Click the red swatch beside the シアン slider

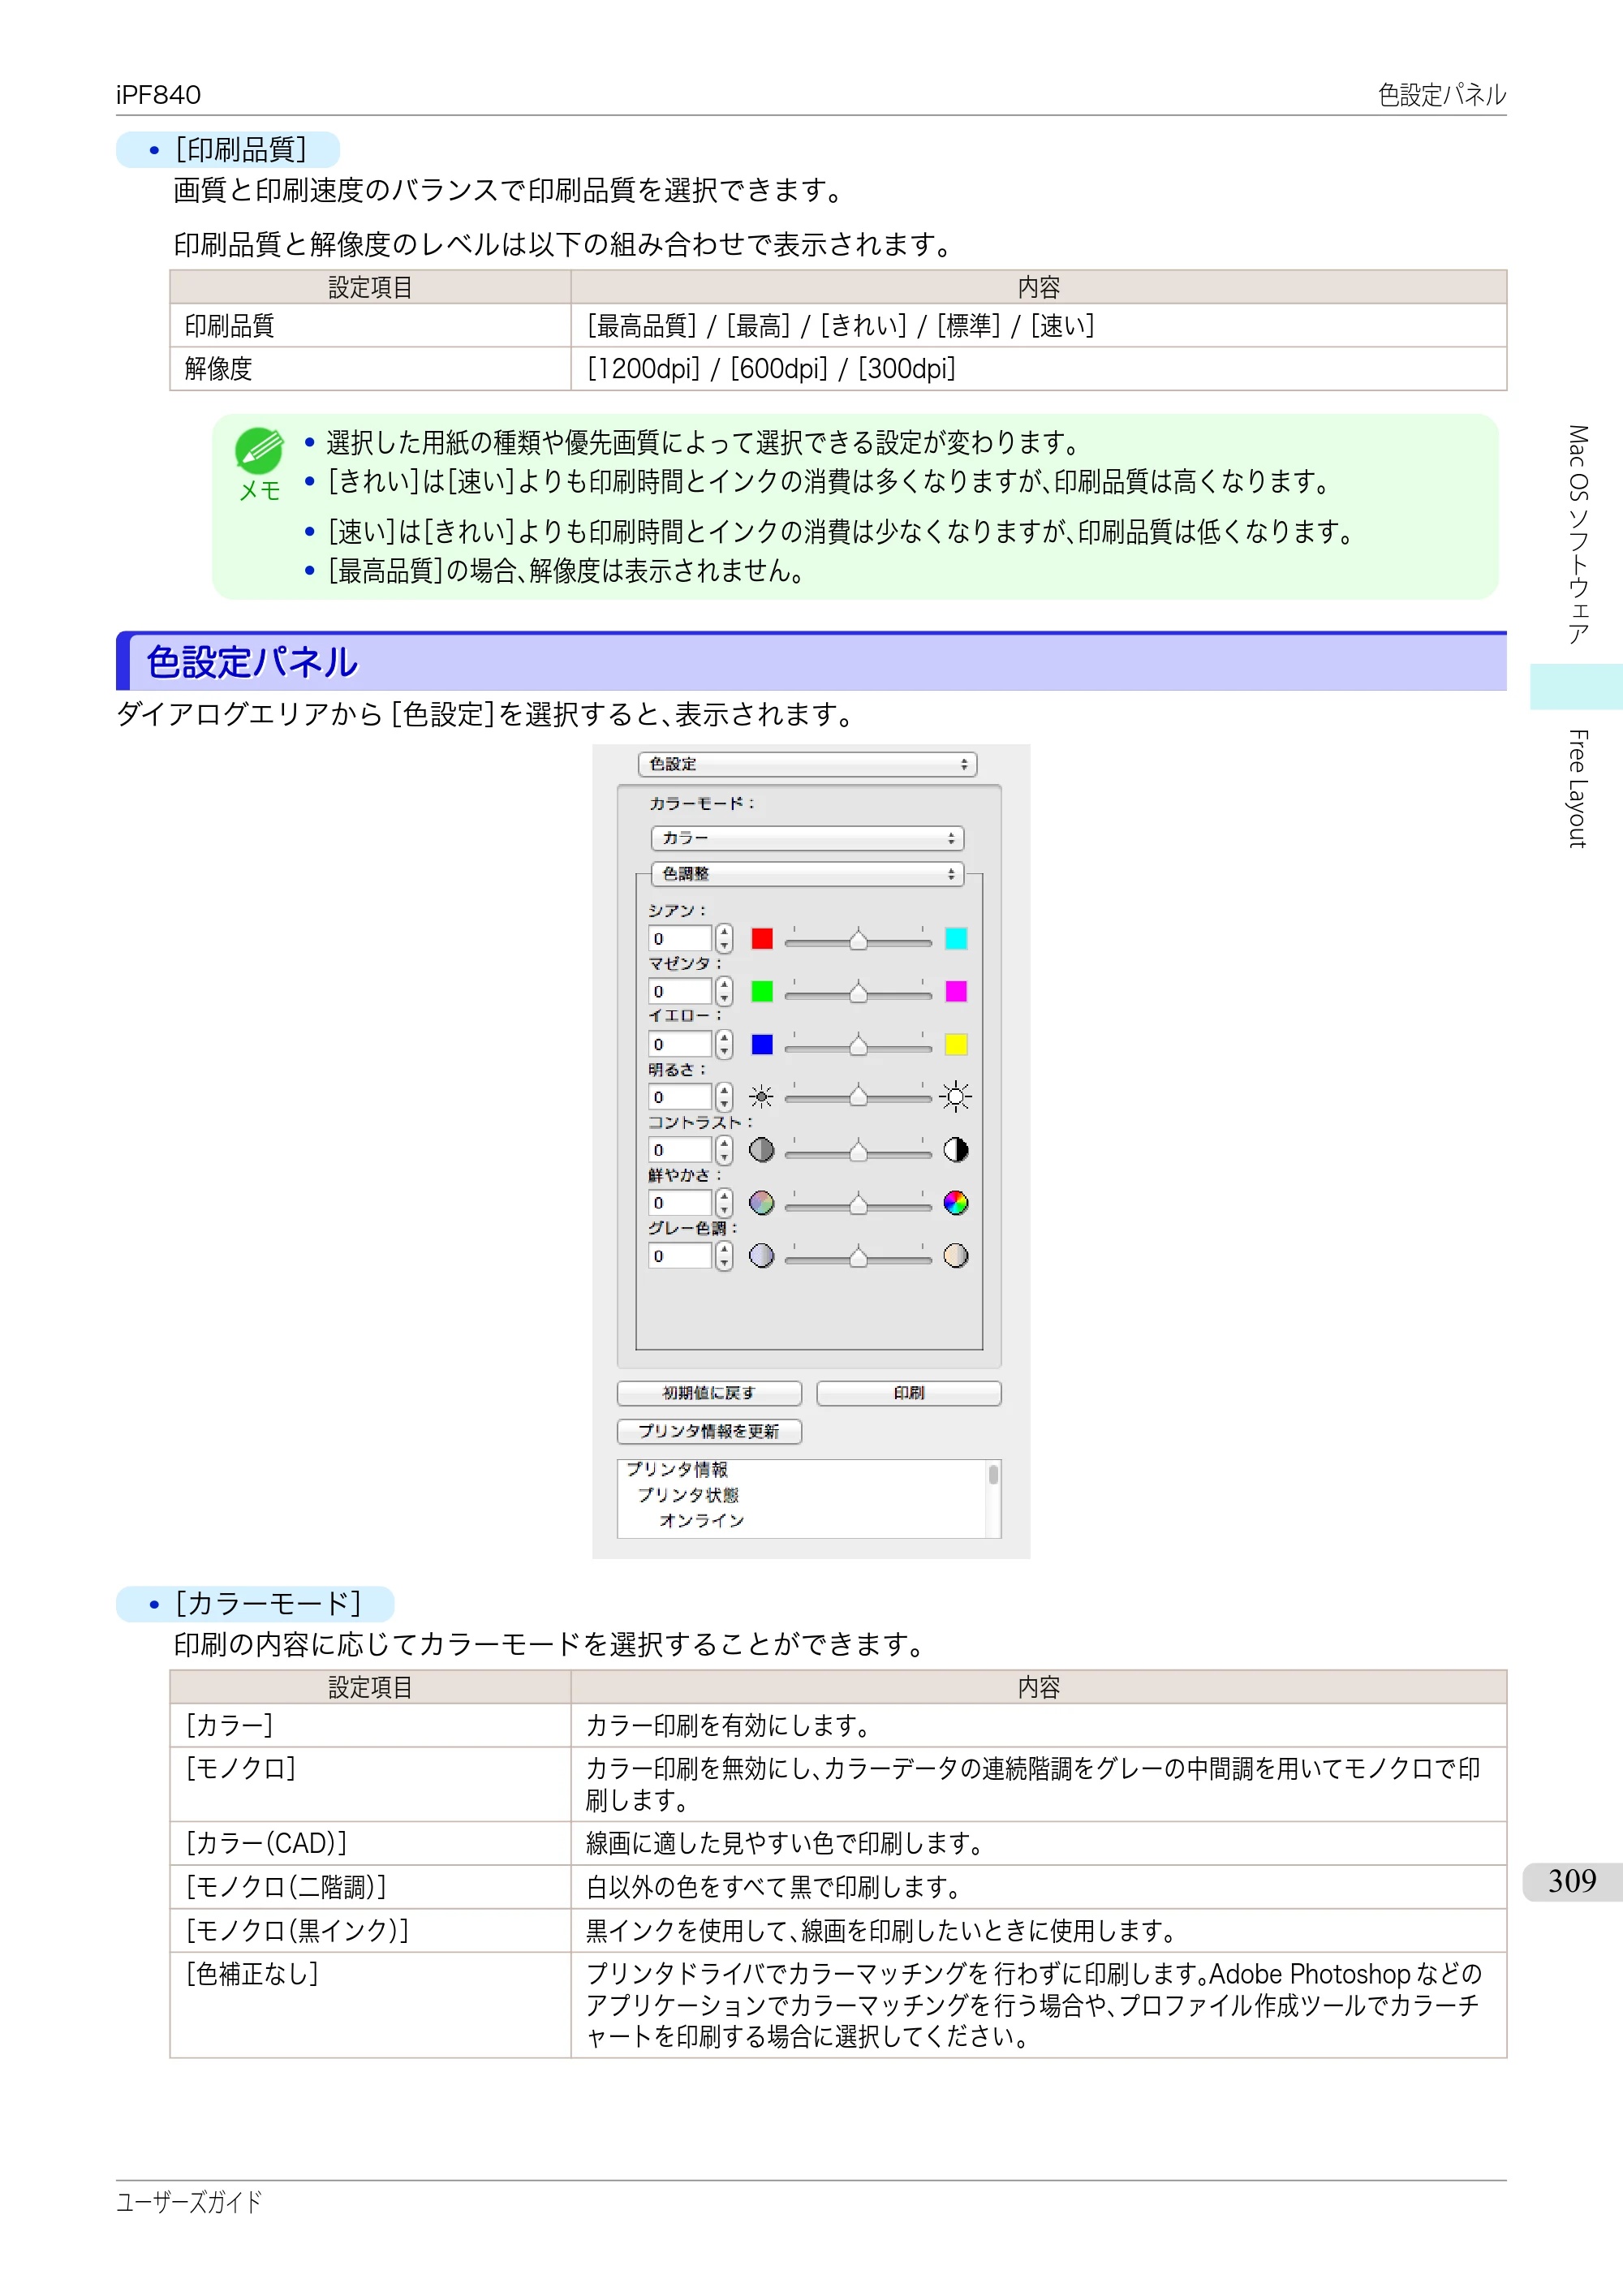[762, 938]
